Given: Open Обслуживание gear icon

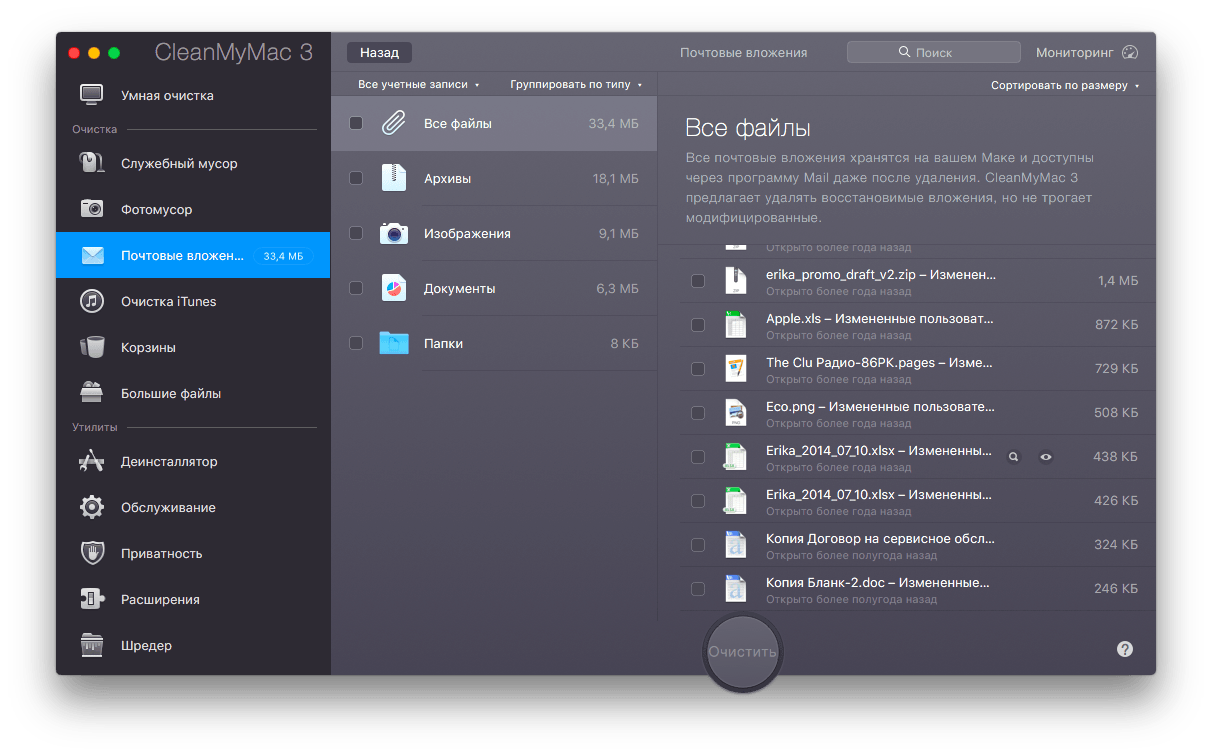Looking at the screenshot, I should [x=92, y=507].
